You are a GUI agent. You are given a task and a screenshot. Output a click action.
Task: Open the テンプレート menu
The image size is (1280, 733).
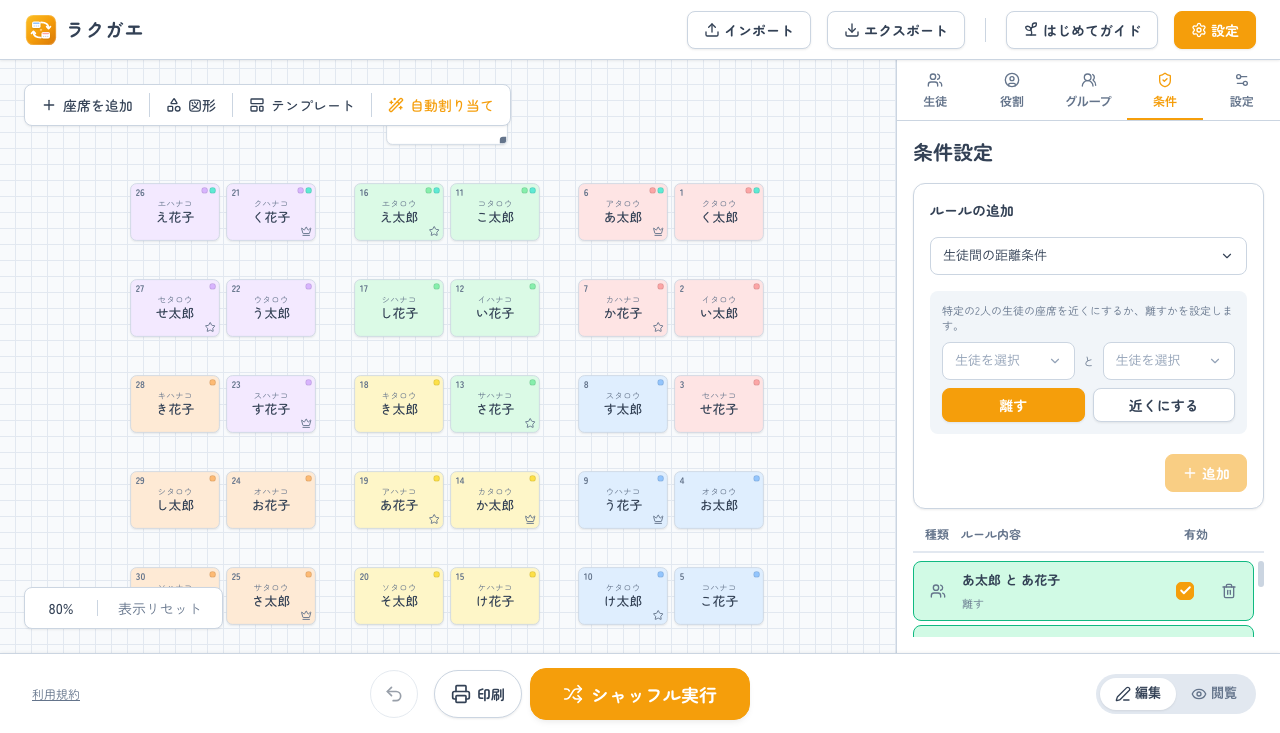coord(302,105)
